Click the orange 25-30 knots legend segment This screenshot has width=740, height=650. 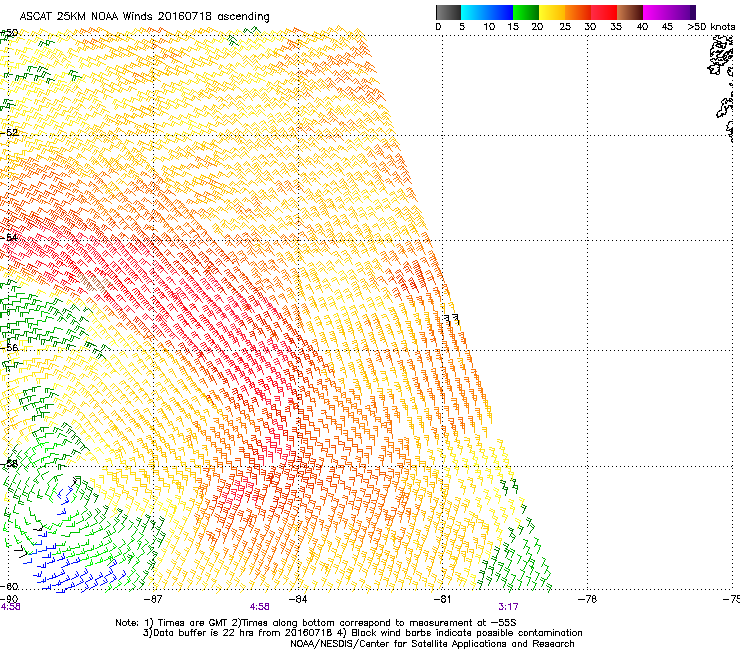[578, 12]
